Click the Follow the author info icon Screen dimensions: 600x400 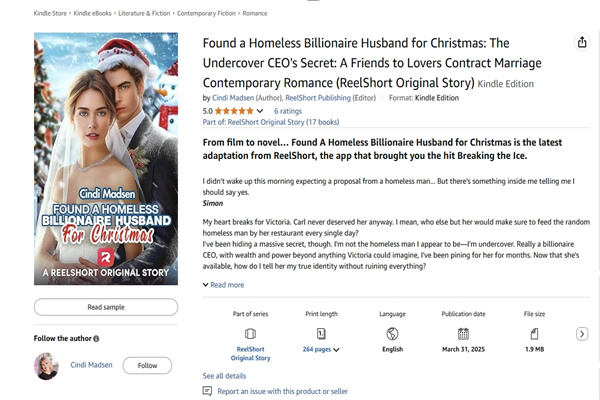[97, 339]
